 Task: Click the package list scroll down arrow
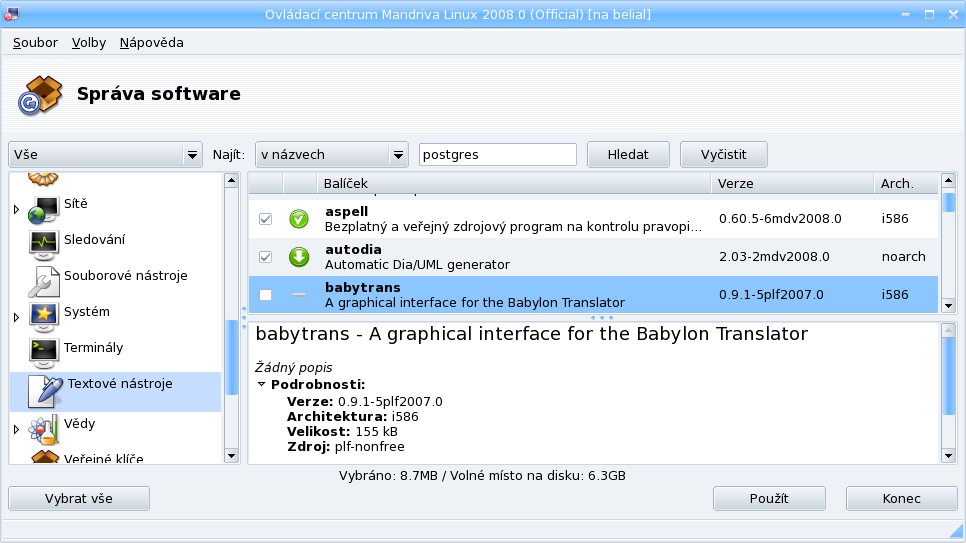tap(949, 306)
